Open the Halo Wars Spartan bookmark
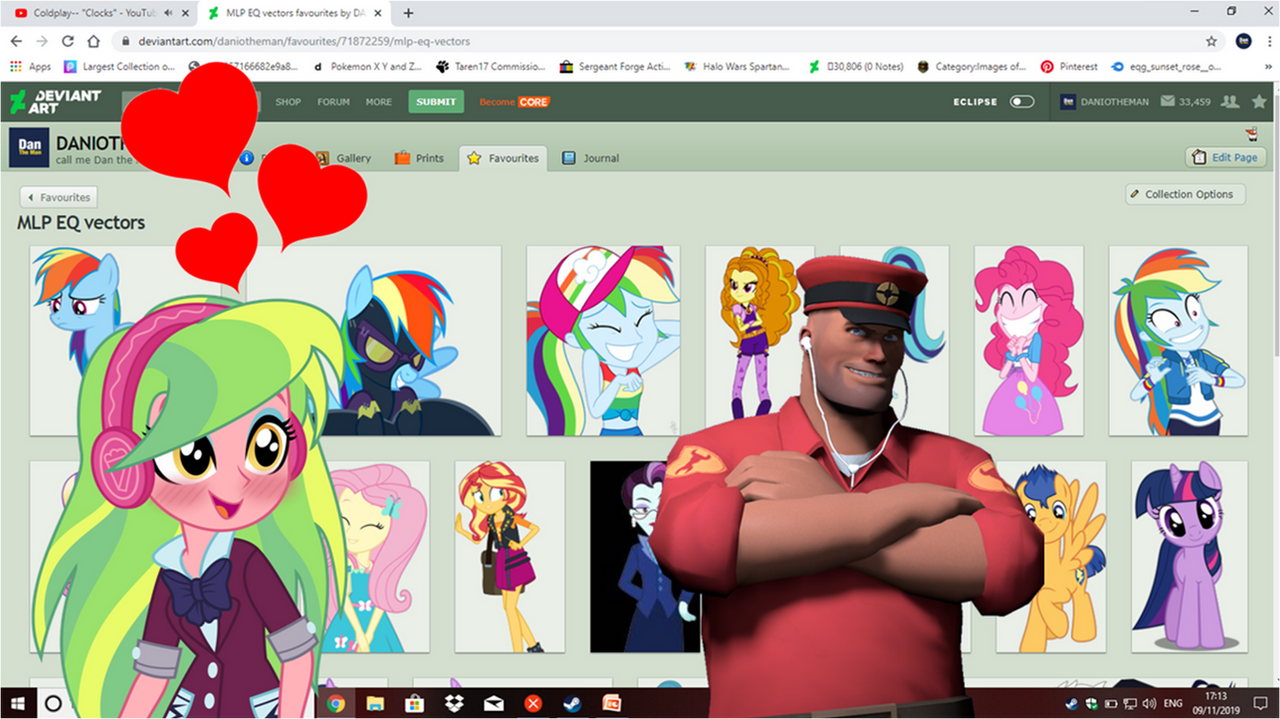Image resolution: width=1280 pixels, height=719 pixels. pyautogui.click(x=739, y=67)
